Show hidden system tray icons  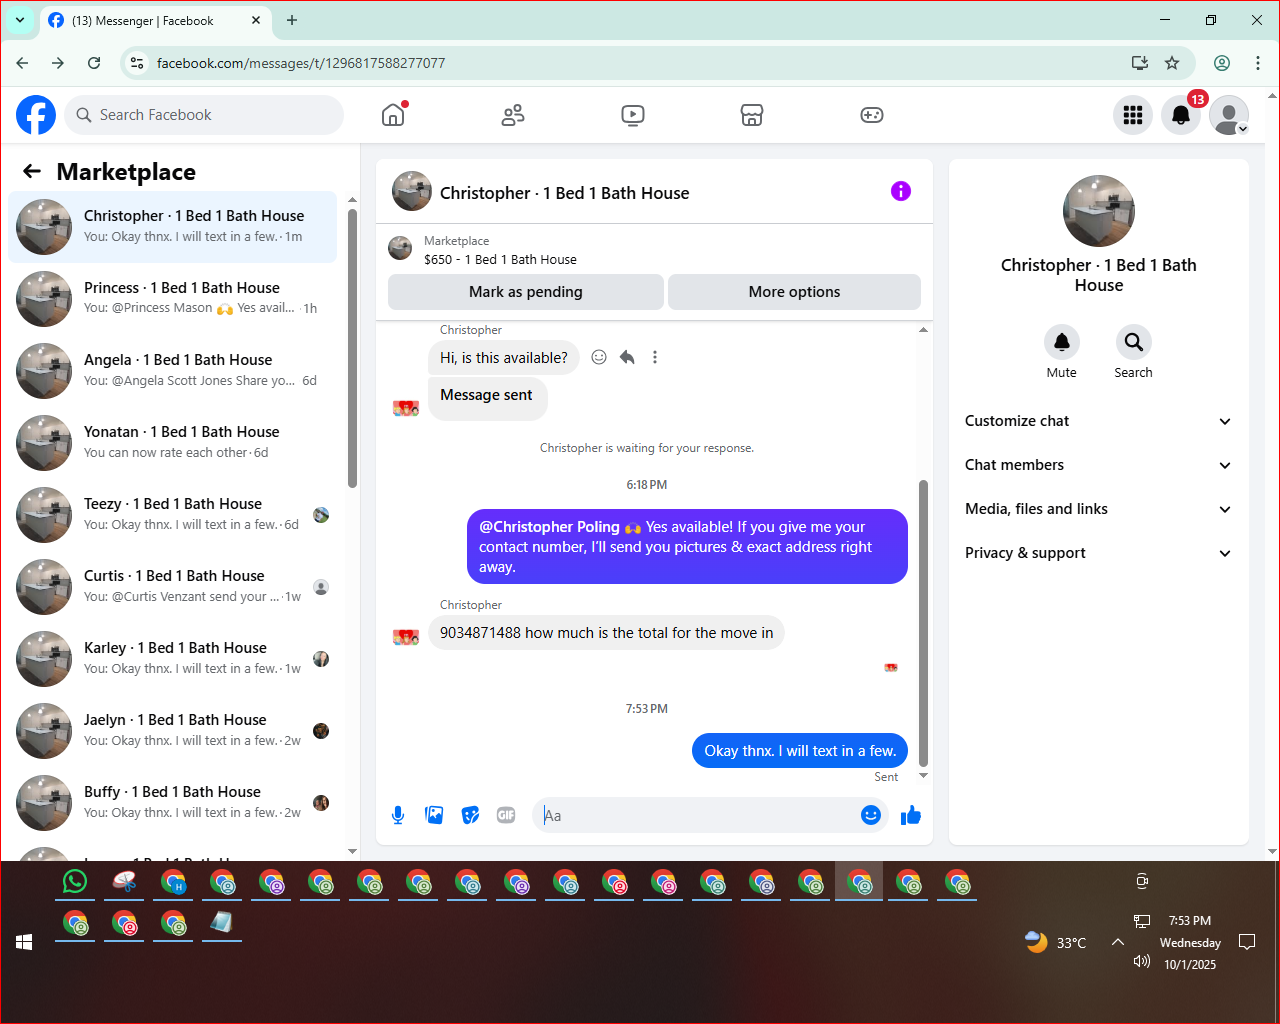pos(1118,942)
